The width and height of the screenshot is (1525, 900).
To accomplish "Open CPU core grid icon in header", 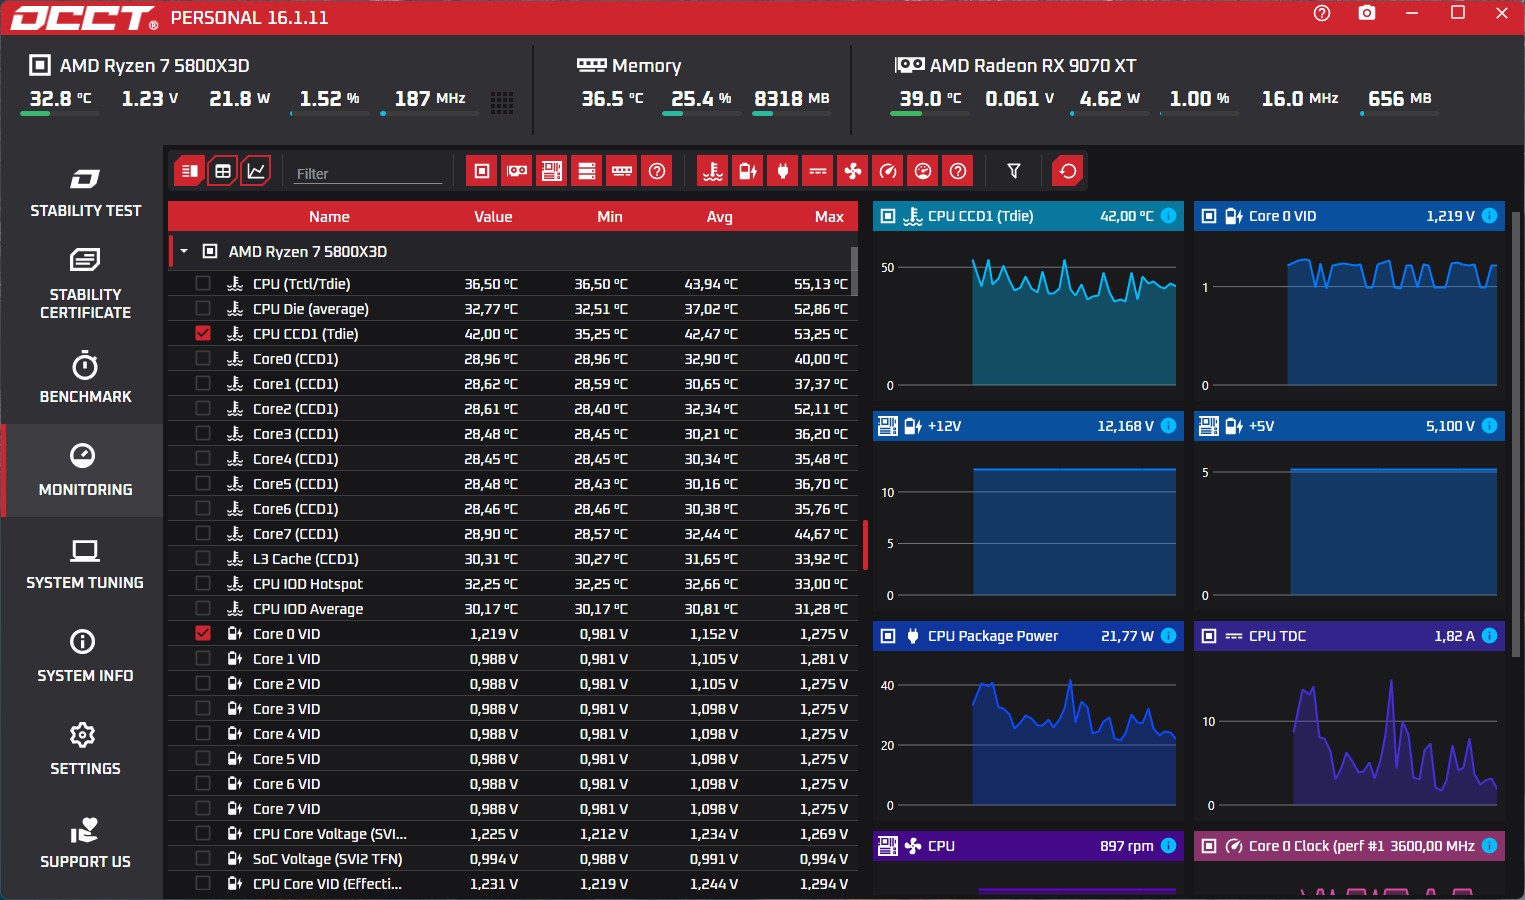I will tap(502, 102).
